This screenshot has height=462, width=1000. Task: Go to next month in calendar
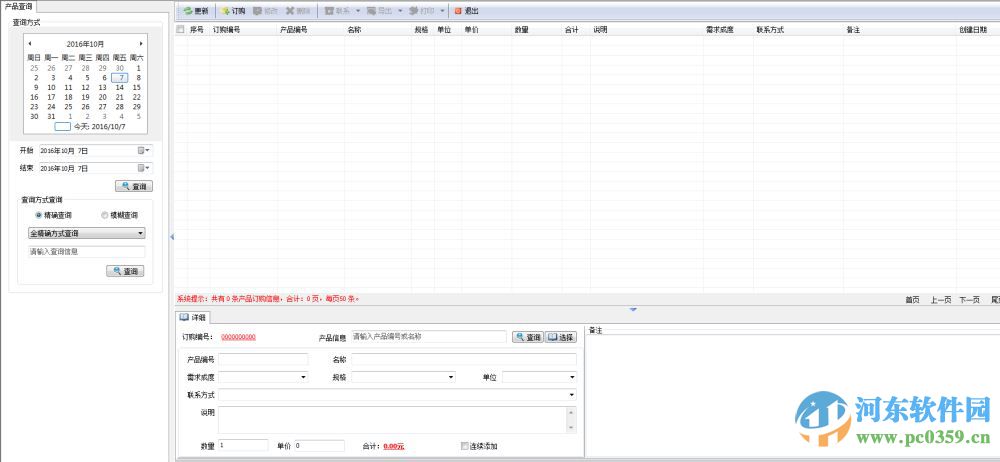(141, 43)
